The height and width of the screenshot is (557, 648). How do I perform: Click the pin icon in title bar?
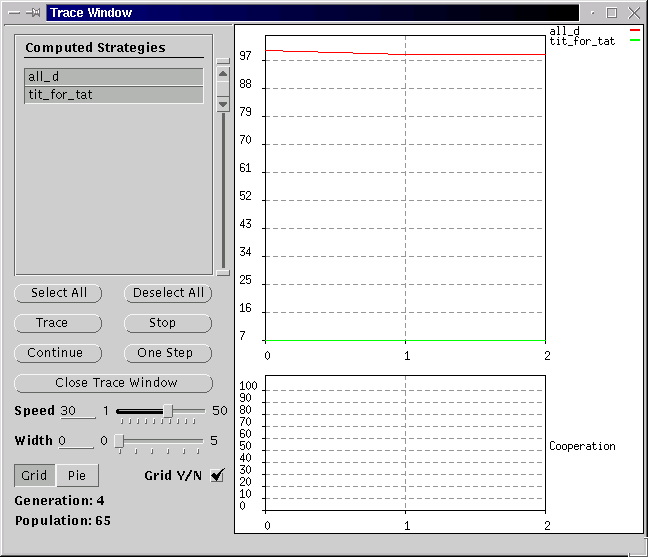point(33,13)
